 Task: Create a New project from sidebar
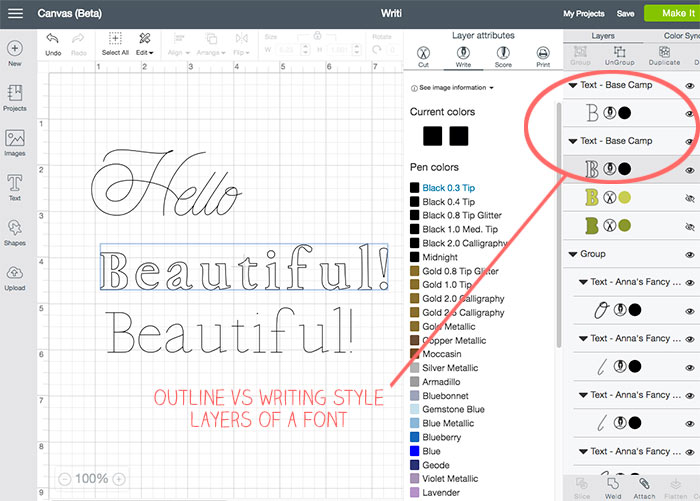[15, 53]
